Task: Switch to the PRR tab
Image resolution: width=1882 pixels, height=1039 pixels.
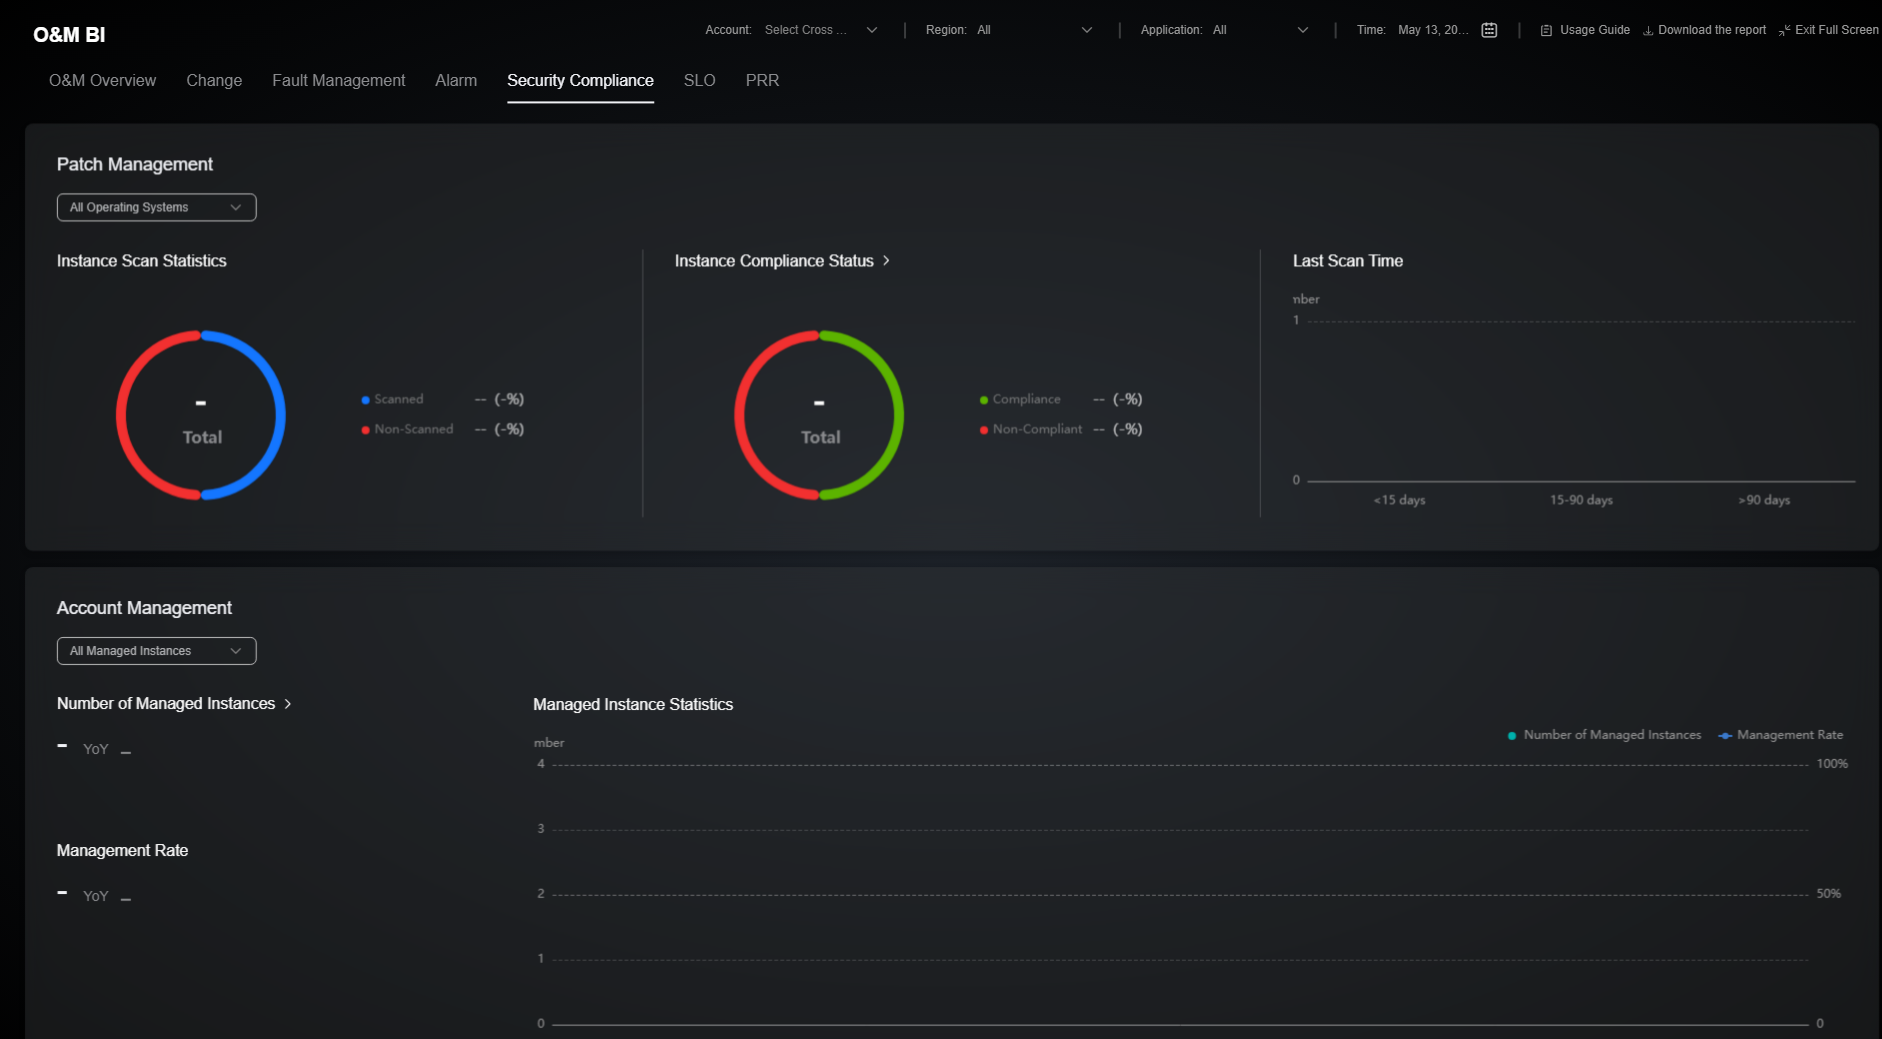Action: [x=762, y=80]
